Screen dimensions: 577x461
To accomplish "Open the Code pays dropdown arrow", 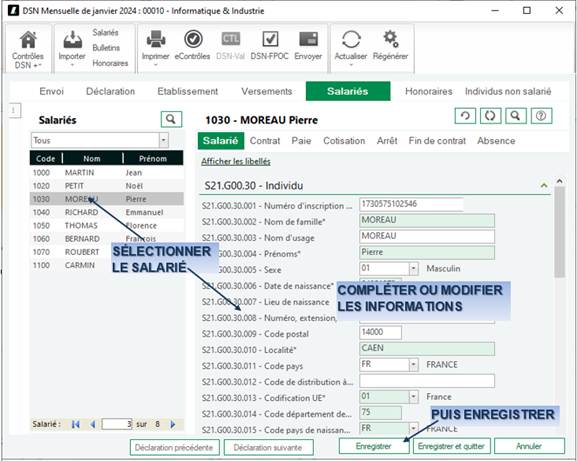I will (x=413, y=365).
